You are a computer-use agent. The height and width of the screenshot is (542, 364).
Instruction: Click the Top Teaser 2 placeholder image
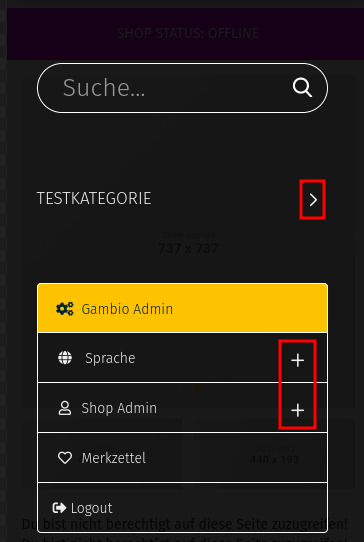pos(274,454)
